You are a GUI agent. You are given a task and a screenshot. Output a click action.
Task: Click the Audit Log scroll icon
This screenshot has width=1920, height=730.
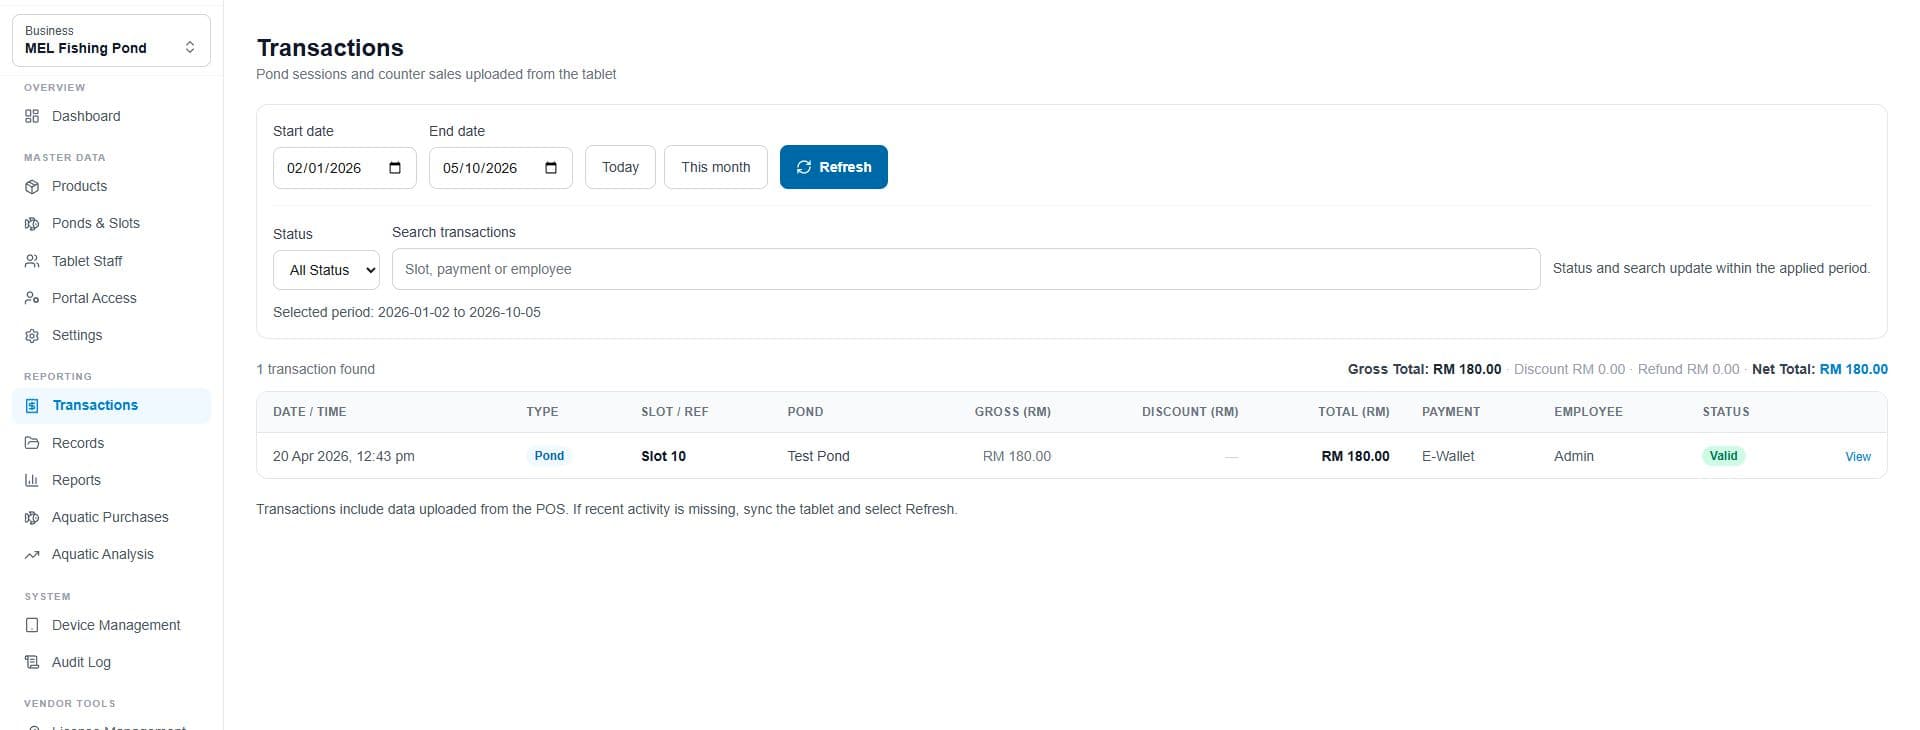tap(32, 662)
